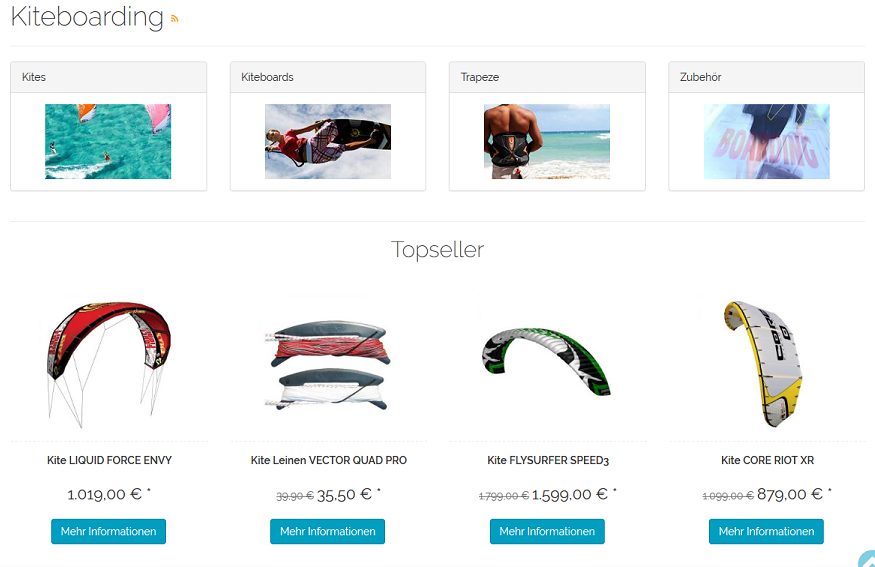View the yellow Core Riot XR kite image

pyautogui.click(x=763, y=364)
